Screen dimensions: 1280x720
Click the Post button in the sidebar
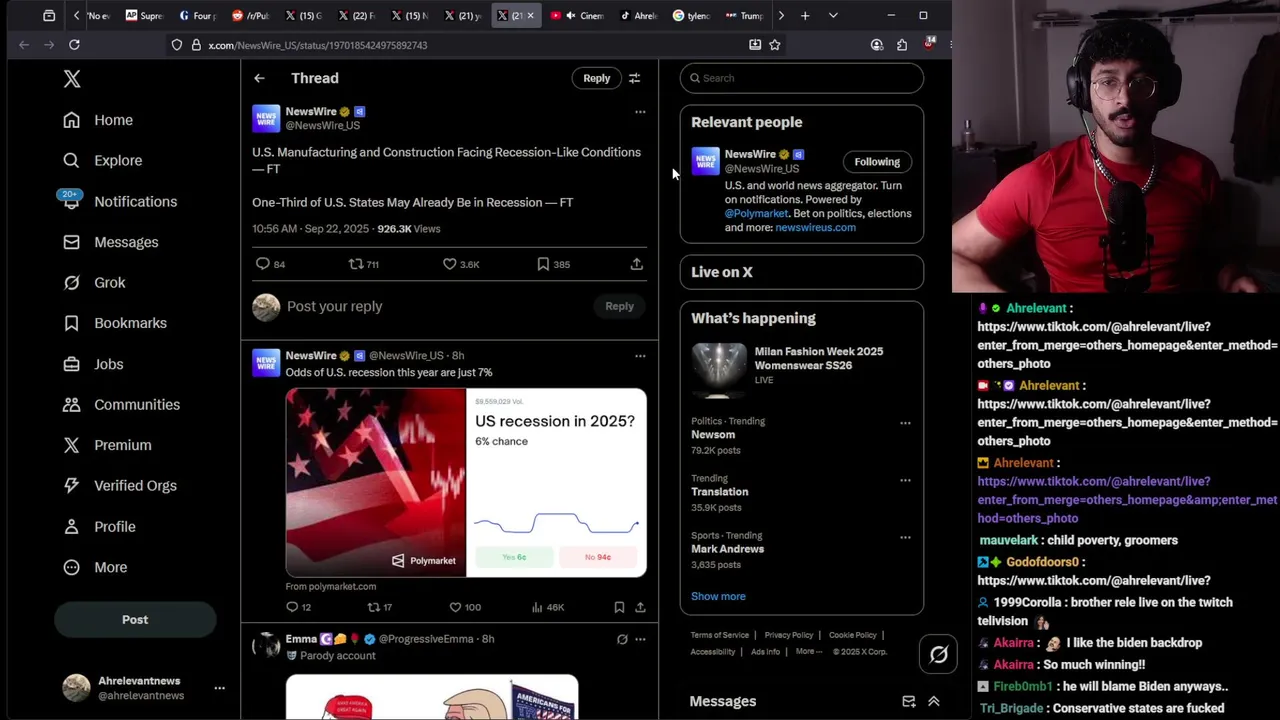pos(135,620)
